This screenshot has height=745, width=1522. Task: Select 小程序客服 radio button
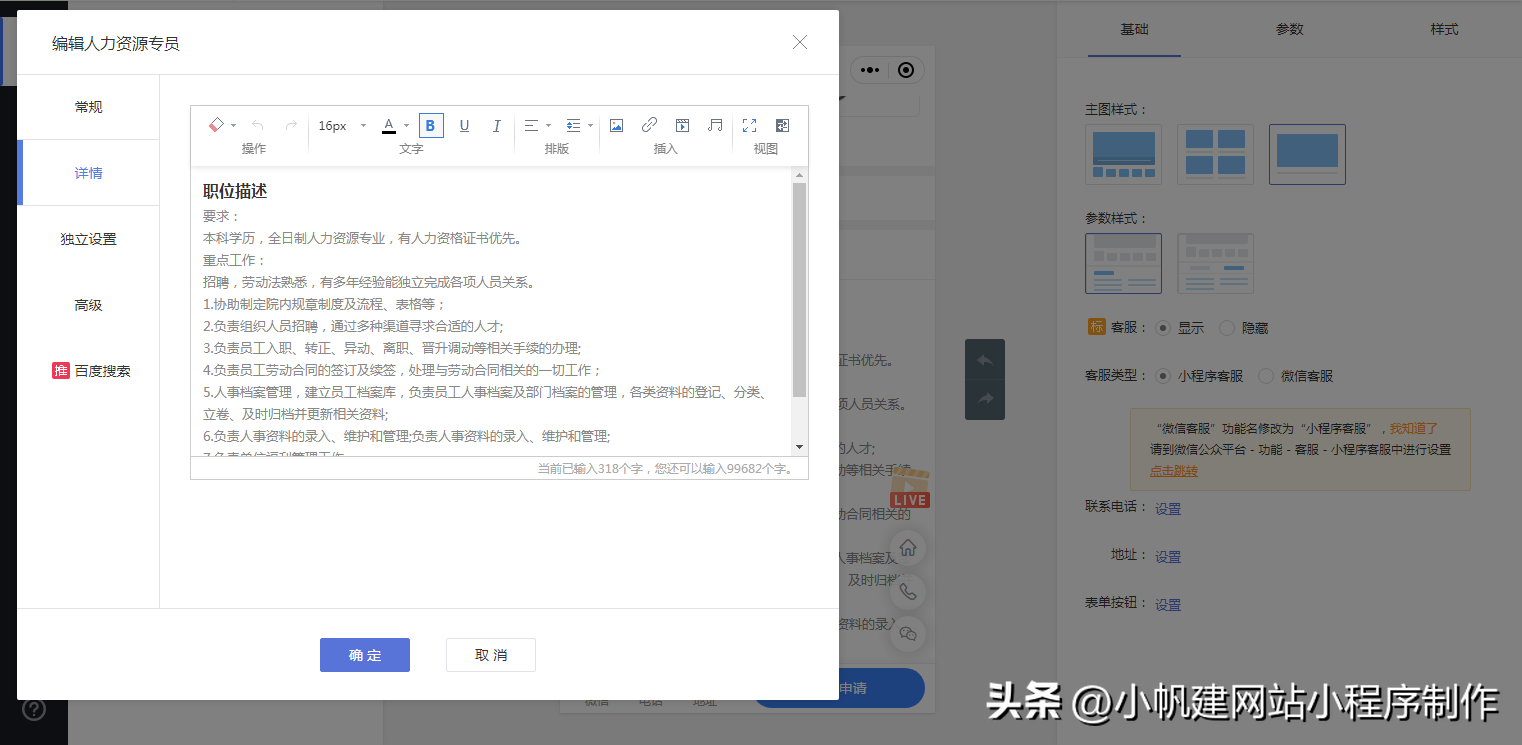tap(1162, 376)
